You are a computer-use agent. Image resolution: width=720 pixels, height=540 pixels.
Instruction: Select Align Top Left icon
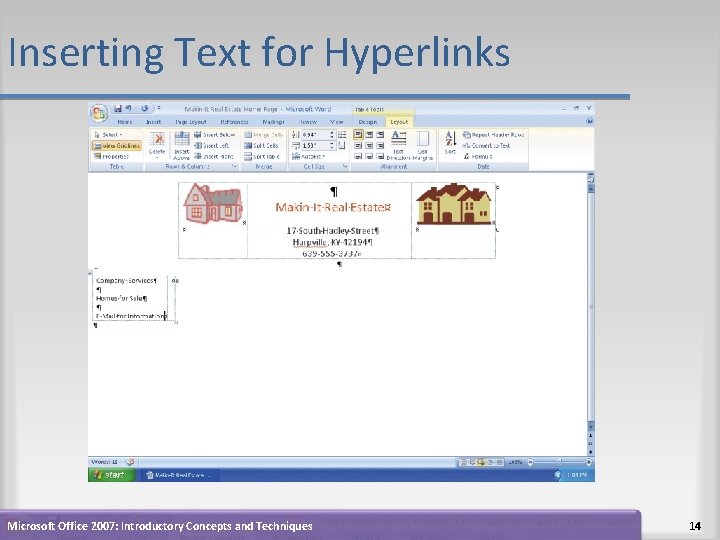(358, 135)
